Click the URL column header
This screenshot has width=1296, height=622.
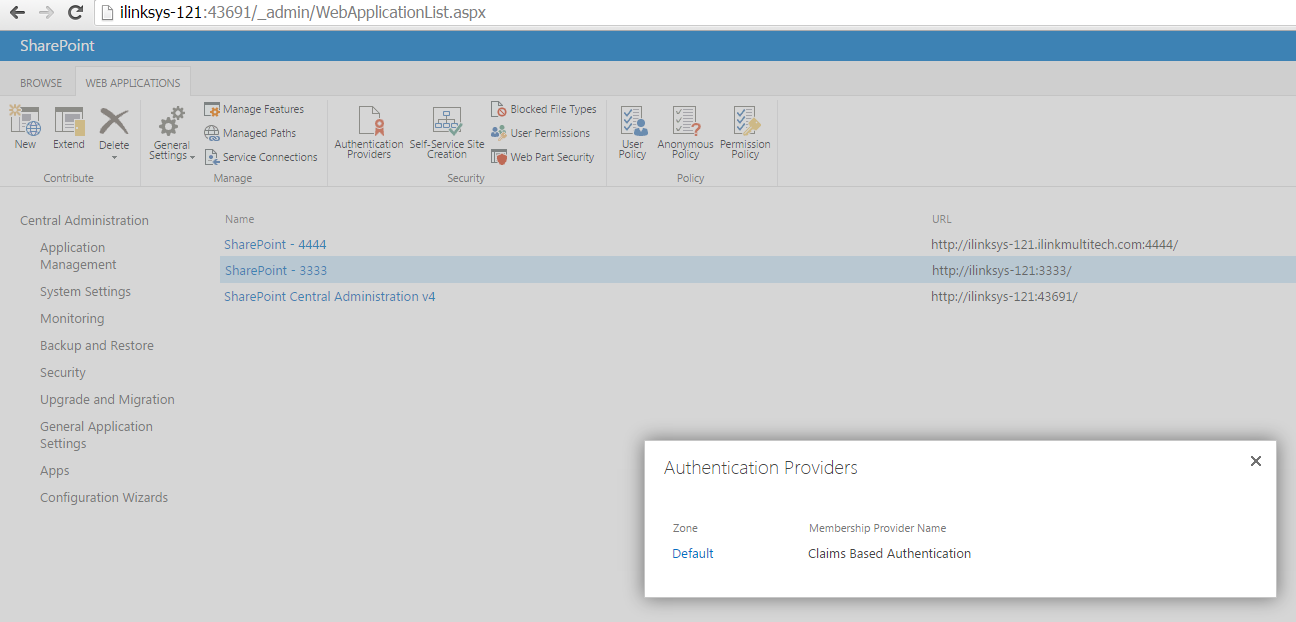[942, 219]
